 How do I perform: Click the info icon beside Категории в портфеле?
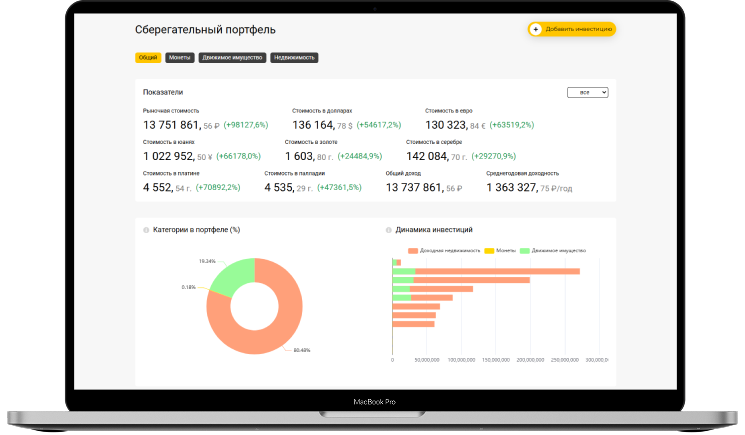[x=146, y=229]
